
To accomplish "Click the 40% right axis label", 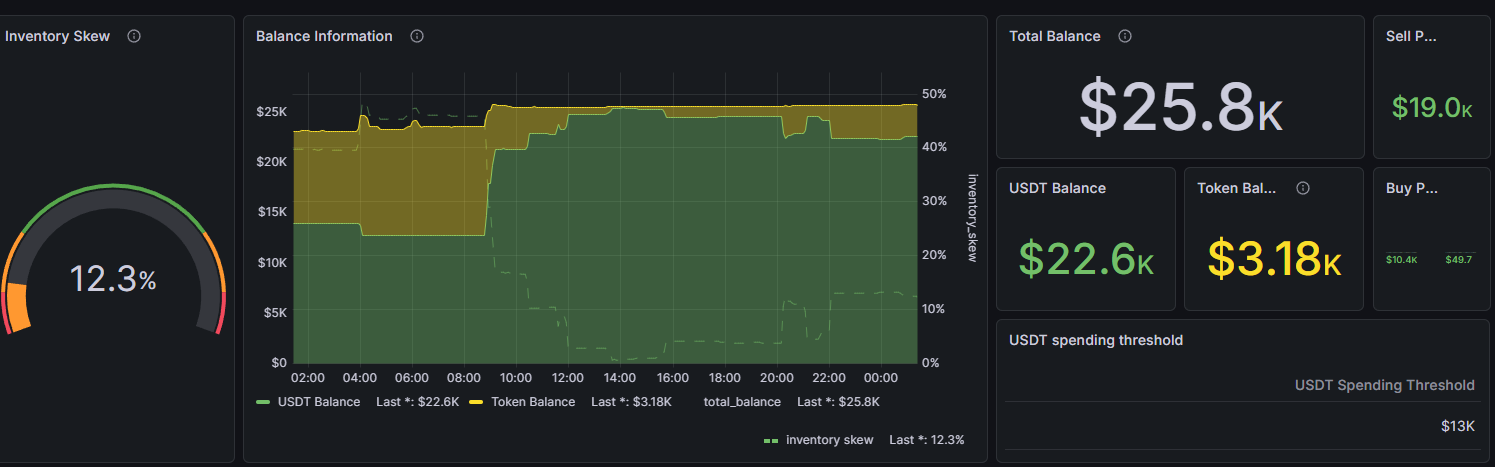I will coord(934,147).
